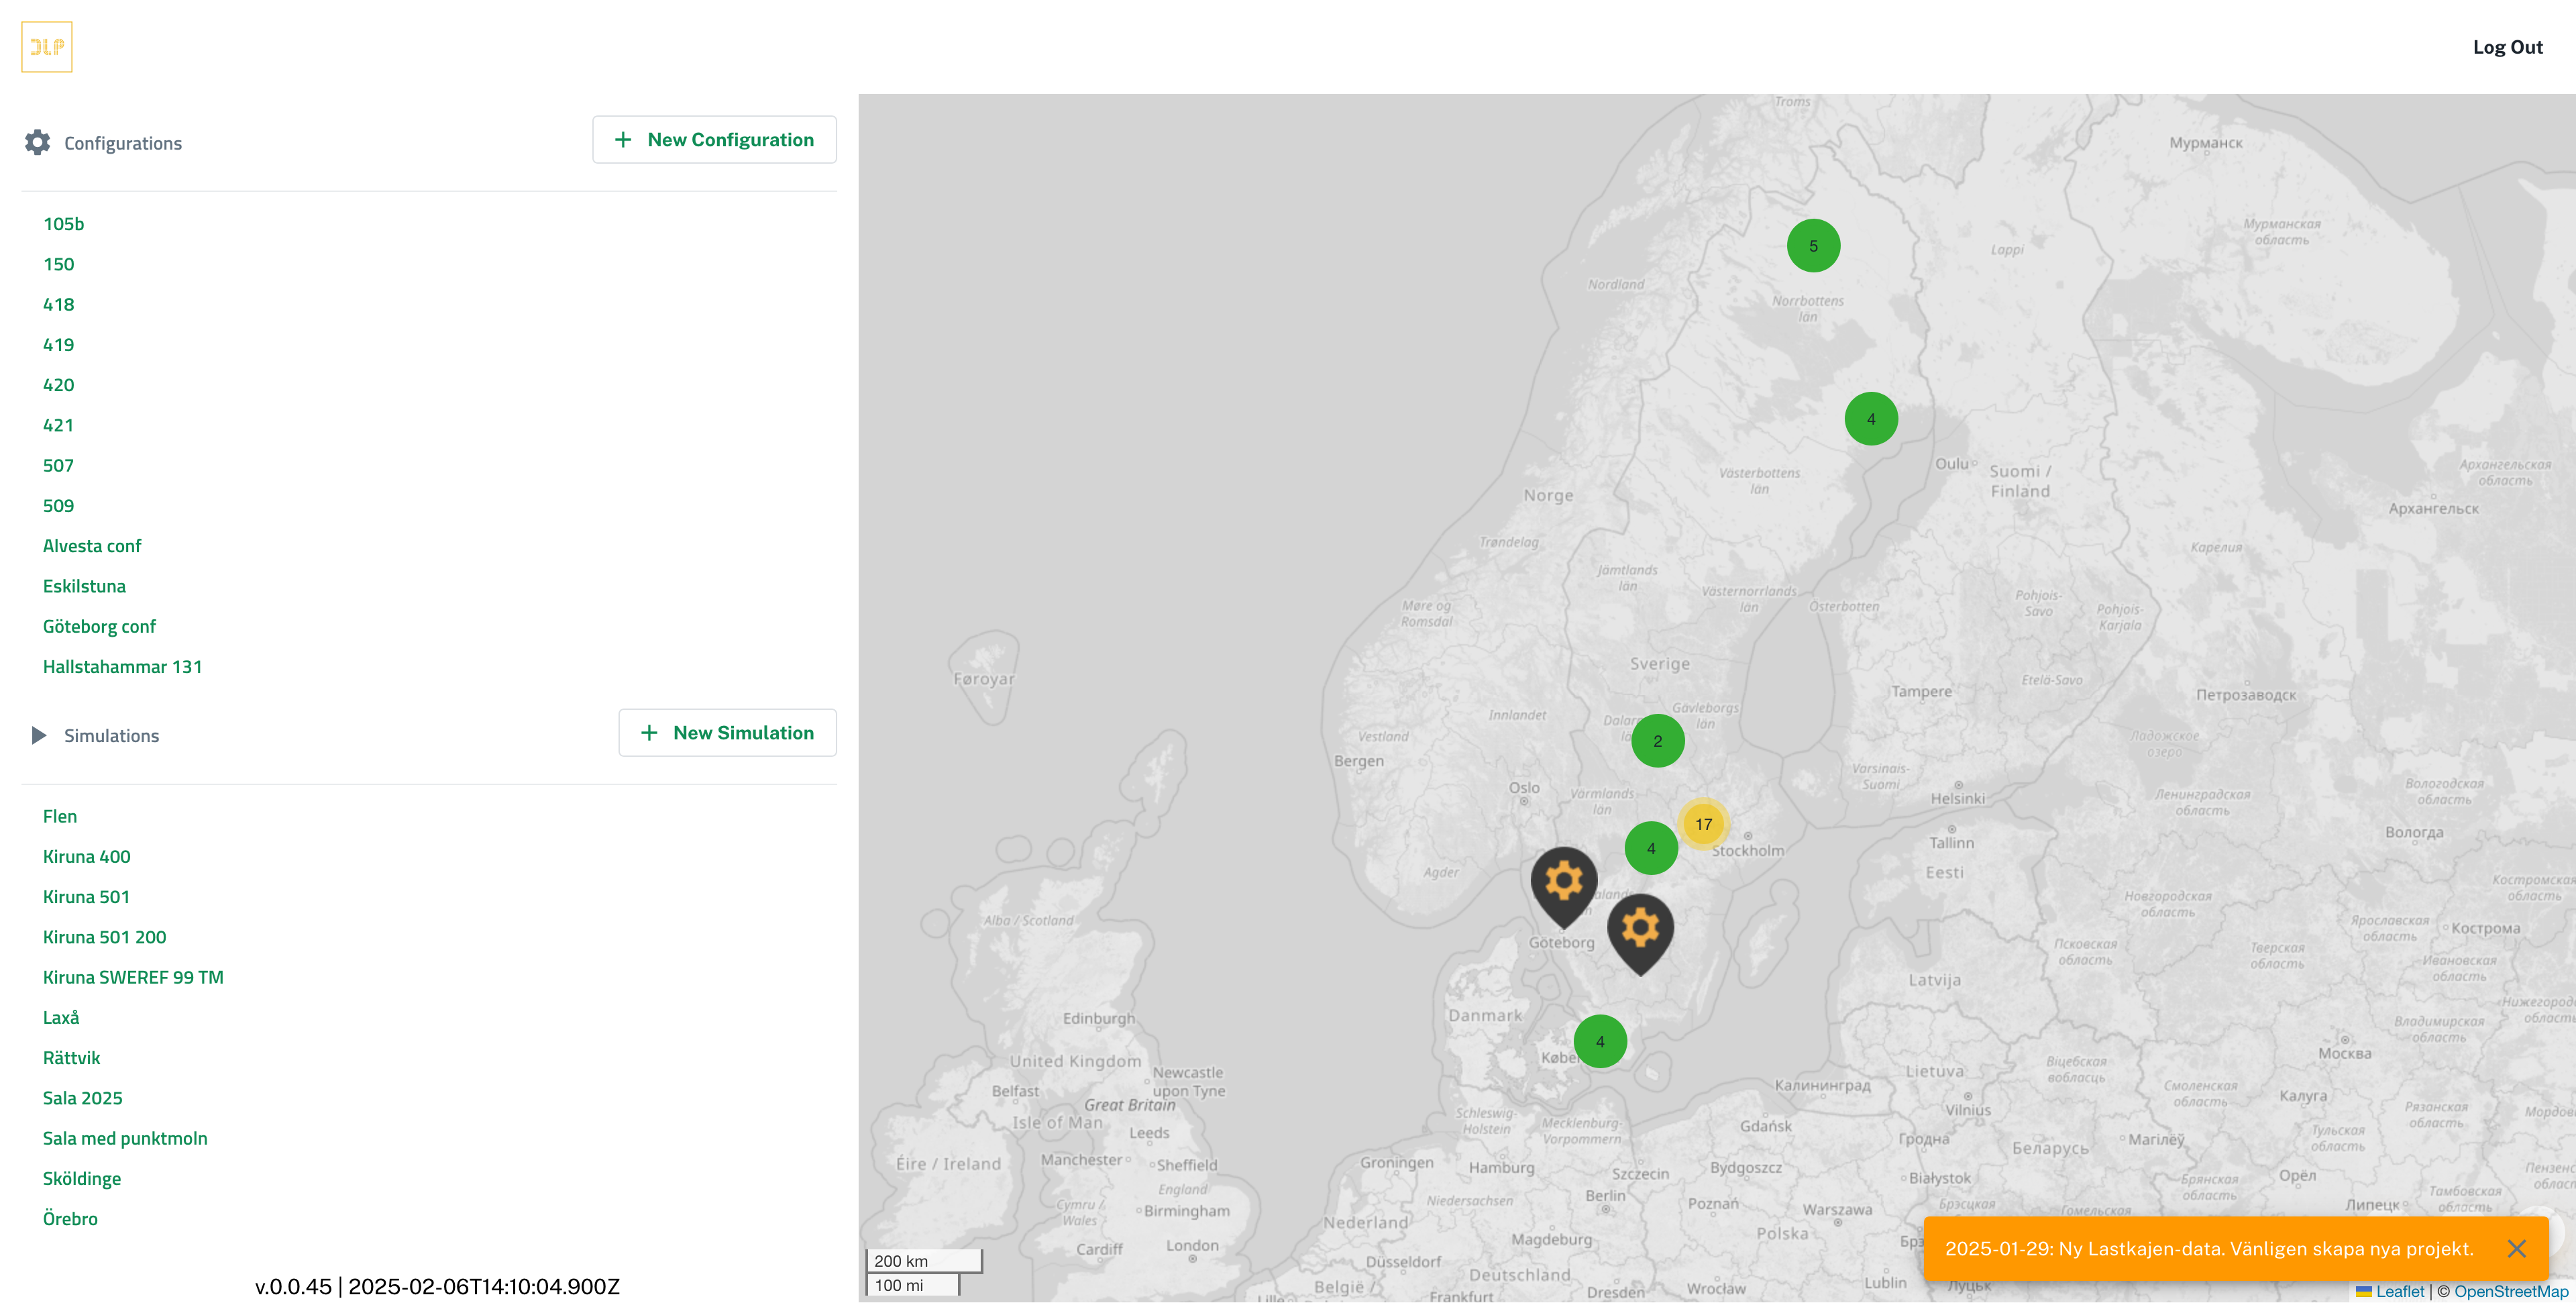Select configuration 509
Image resolution: width=2576 pixels, height=1303 pixels.
[58, 506]
